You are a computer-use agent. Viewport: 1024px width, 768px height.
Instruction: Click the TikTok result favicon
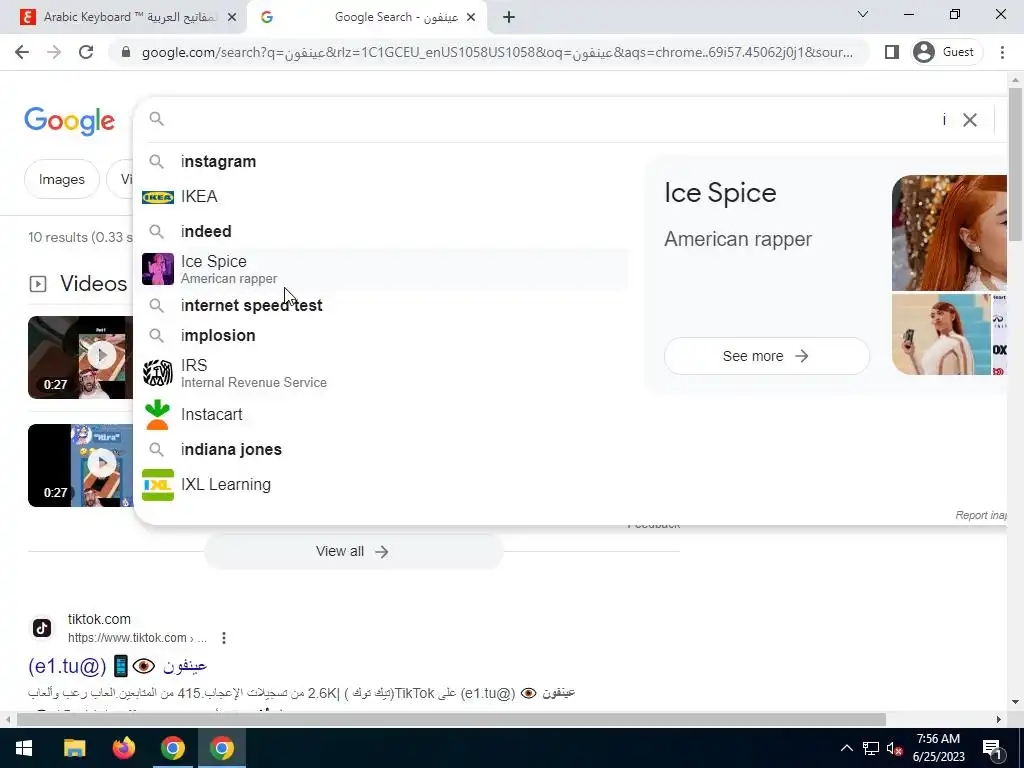(x=42, y=628)
